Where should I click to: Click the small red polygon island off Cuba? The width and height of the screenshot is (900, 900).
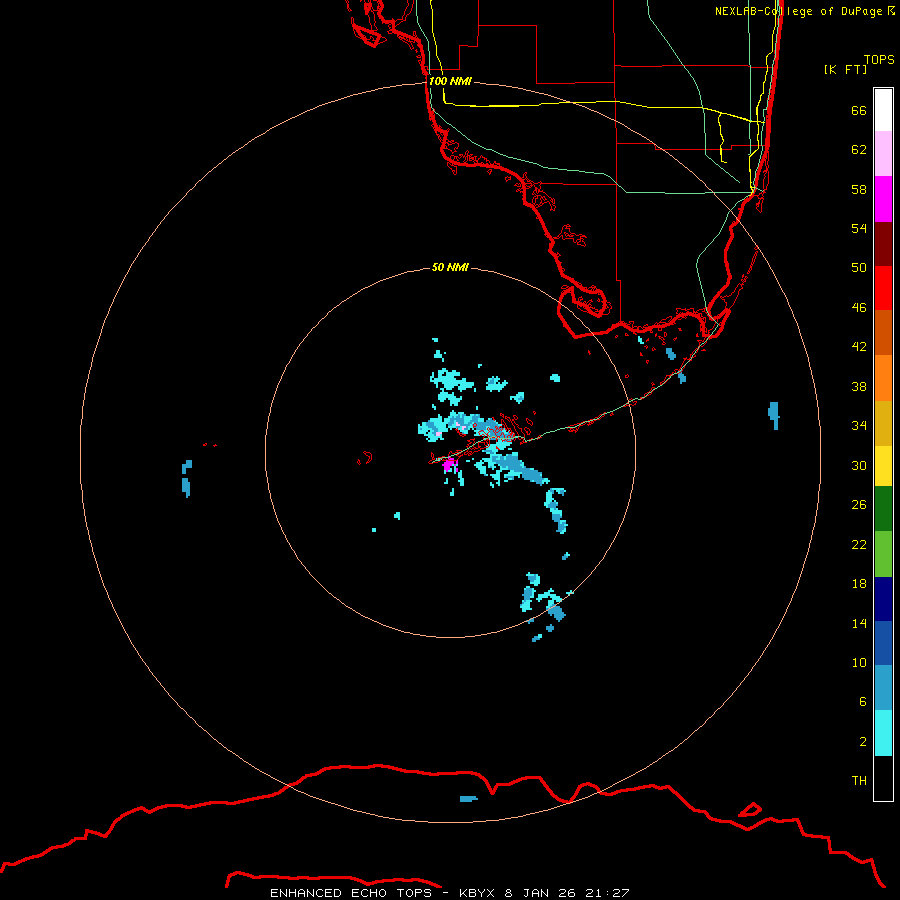(750, 810)
